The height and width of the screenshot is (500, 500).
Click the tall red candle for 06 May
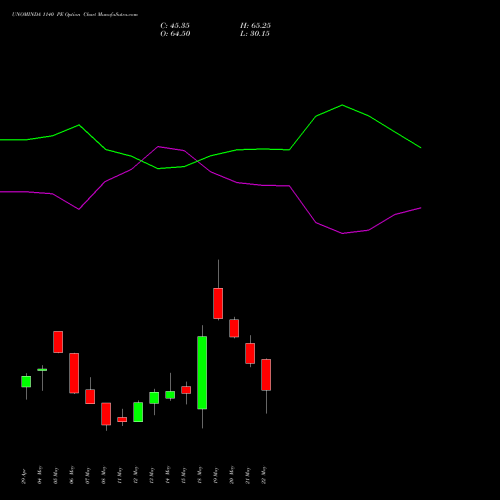pyautogui.click(x=74, y=373)
